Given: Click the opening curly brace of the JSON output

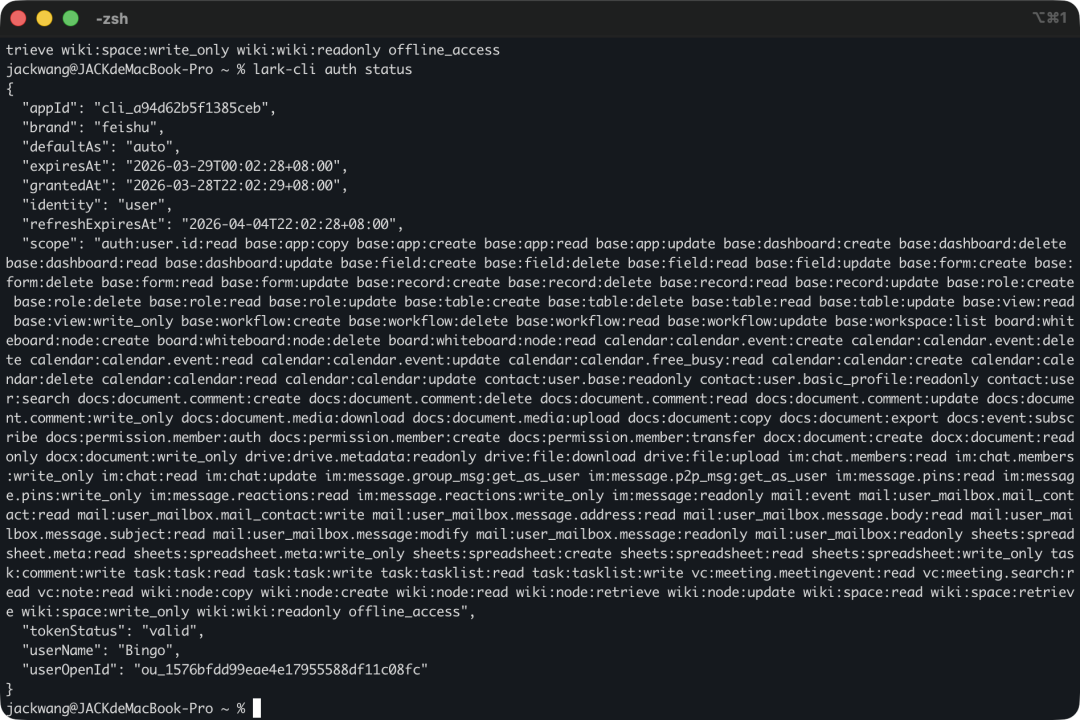Looking at the screenshot, I should [x=10, y=89].
